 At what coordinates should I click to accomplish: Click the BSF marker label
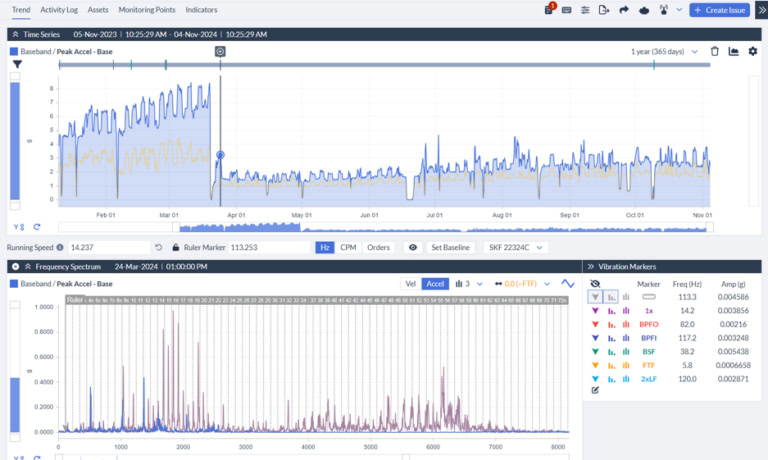coord(648,352)
